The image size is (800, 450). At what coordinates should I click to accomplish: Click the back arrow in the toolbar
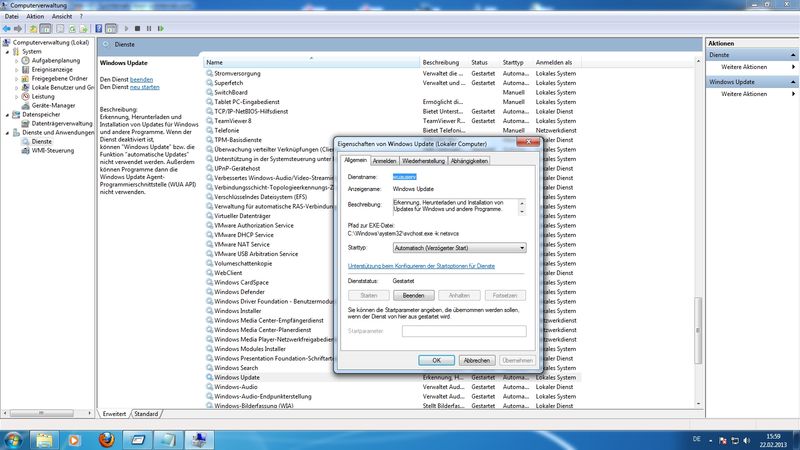pos(8,29)
